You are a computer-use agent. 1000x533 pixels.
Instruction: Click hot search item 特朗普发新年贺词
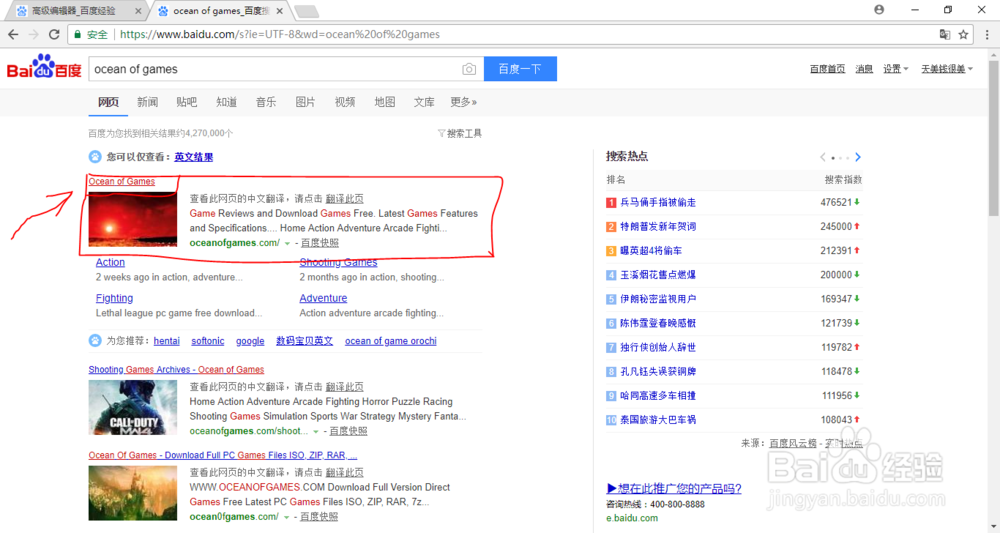[658, 226]
